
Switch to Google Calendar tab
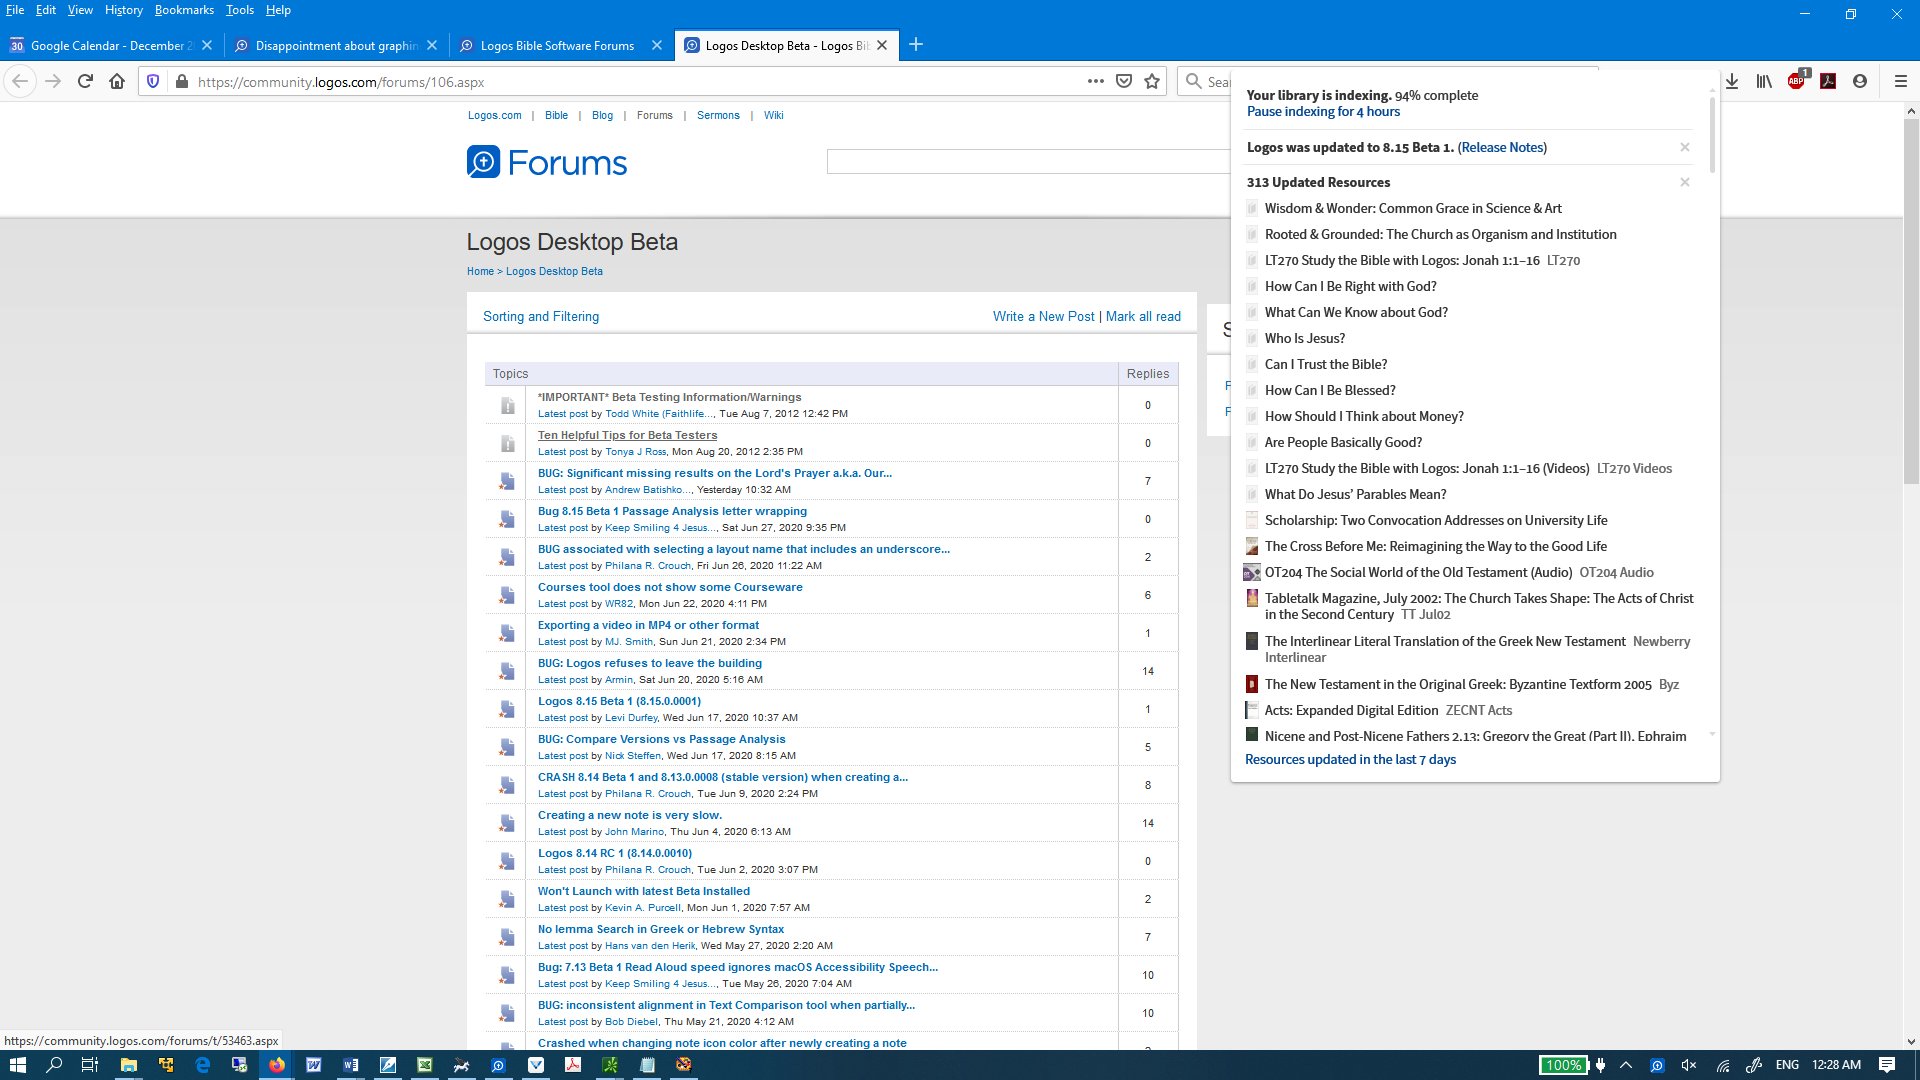110,45
